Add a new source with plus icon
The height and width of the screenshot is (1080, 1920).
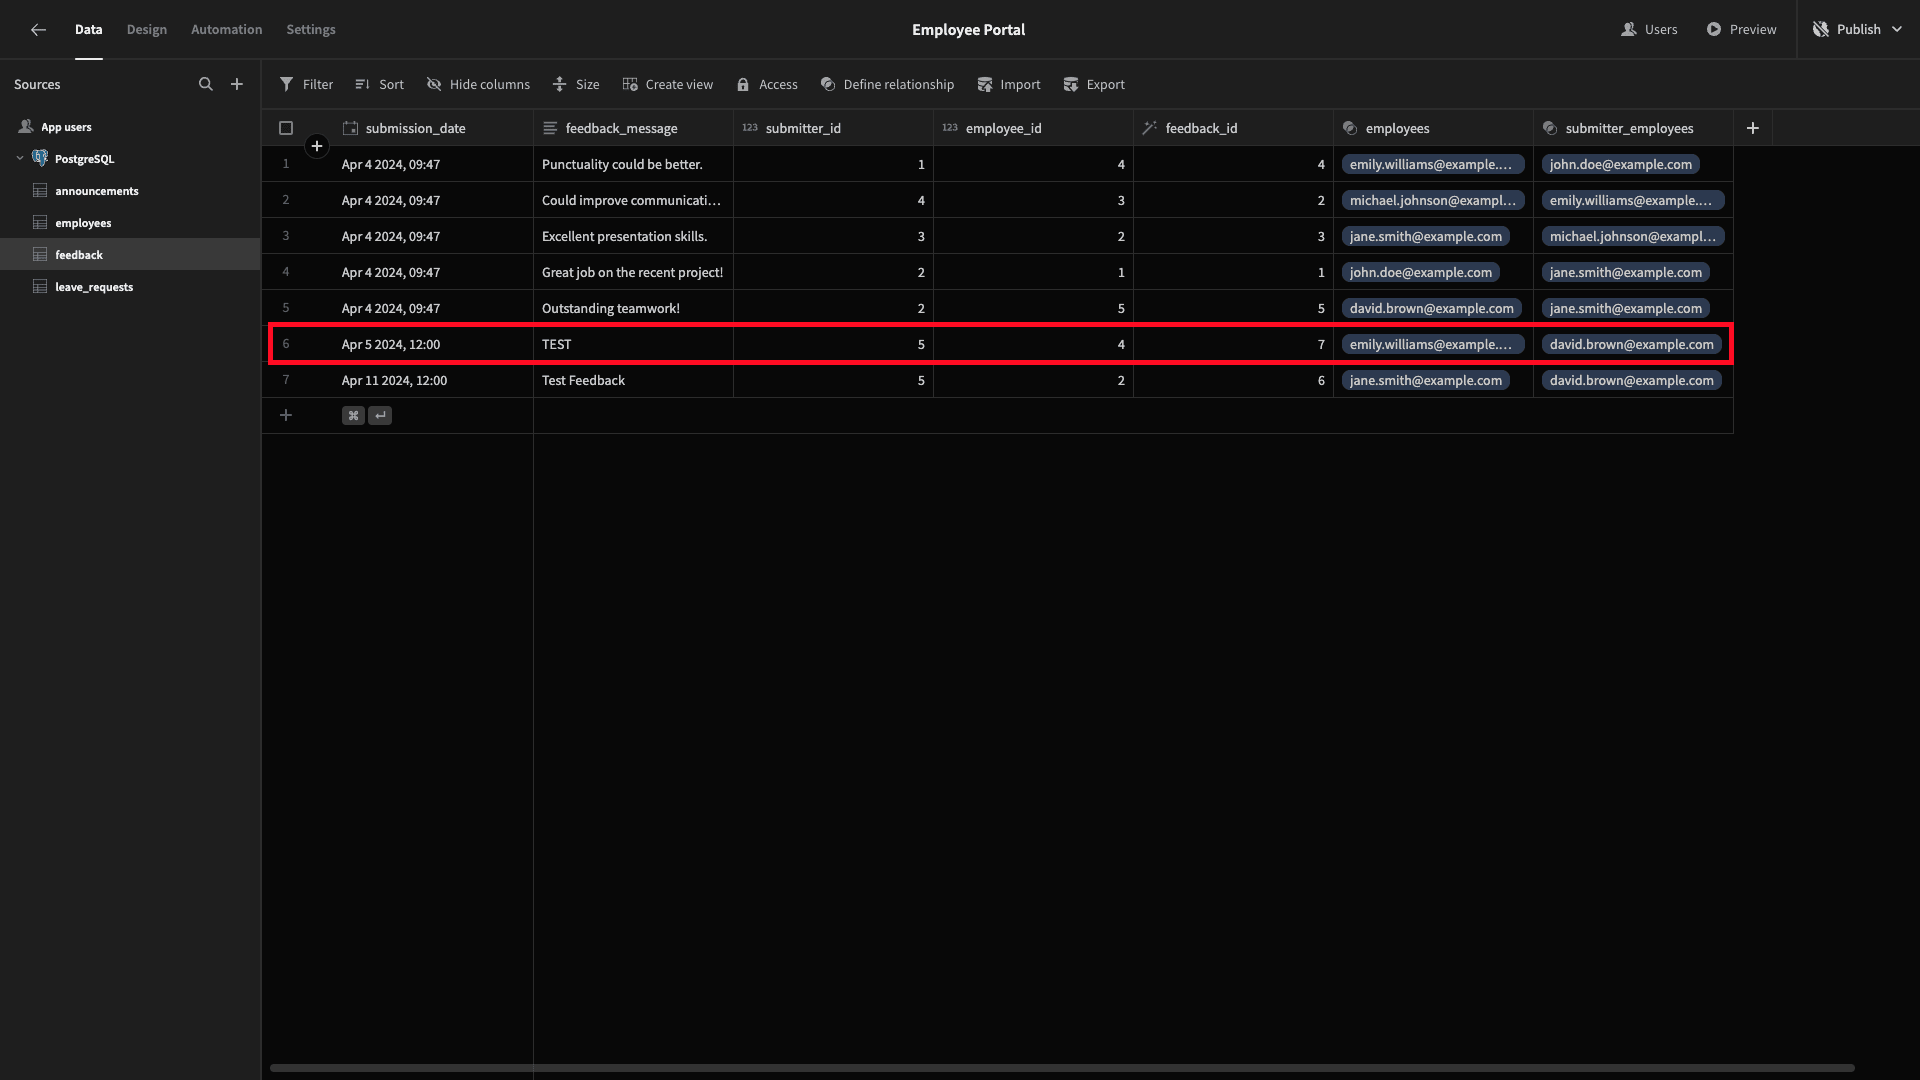pos(237,85)
